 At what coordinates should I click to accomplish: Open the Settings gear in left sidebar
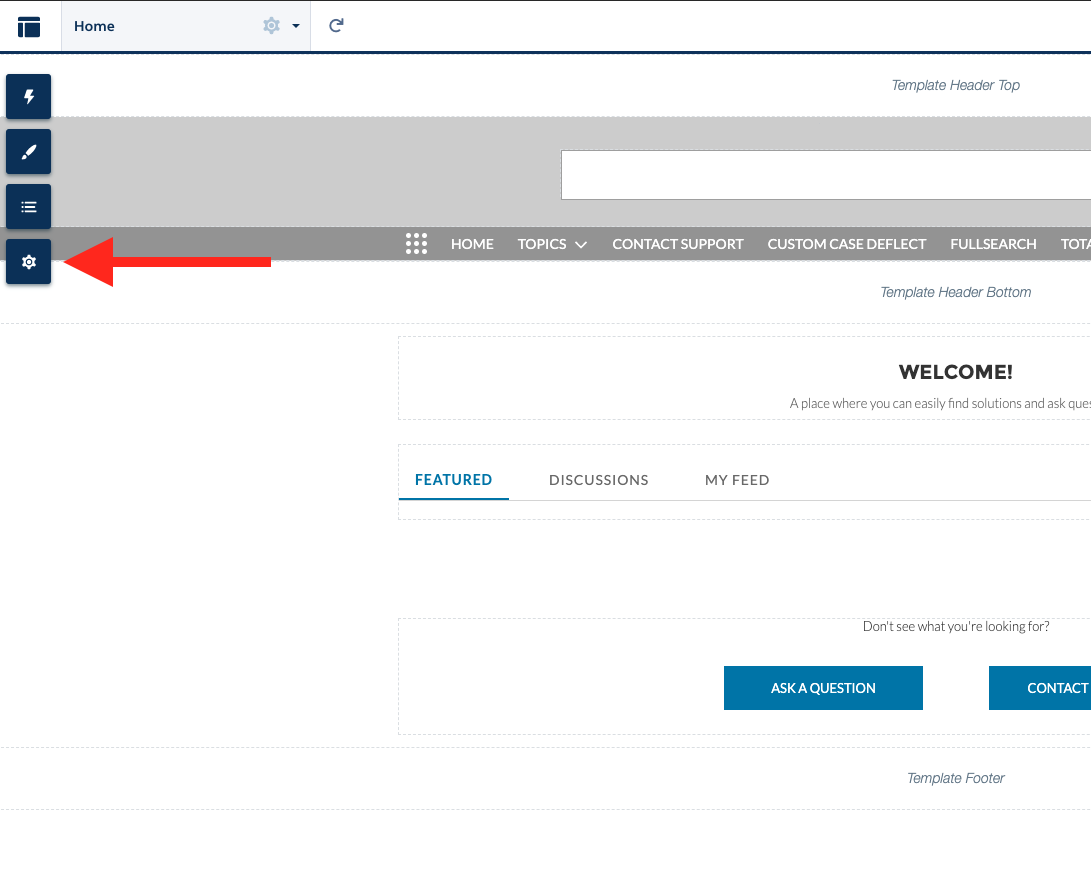[x=29, y=262]
